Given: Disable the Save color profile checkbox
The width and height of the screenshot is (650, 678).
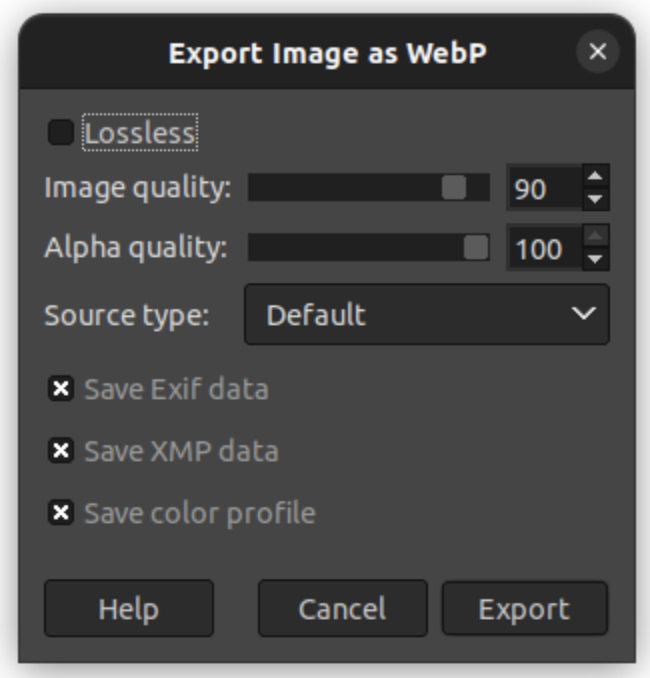Looking at the screenshot, I should click(x=61, y=513).
